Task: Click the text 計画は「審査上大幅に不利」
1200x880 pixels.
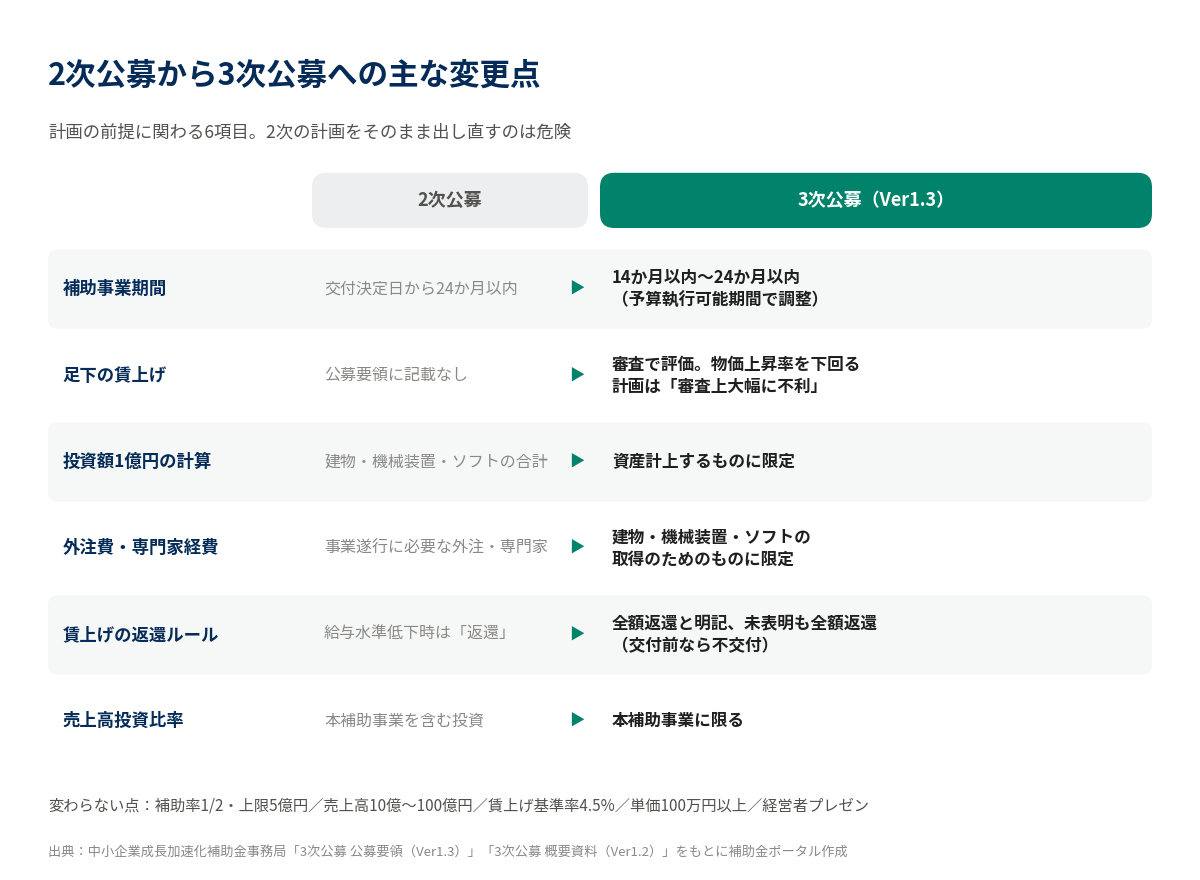Action: pyautogui.click(x=716, y=385)
